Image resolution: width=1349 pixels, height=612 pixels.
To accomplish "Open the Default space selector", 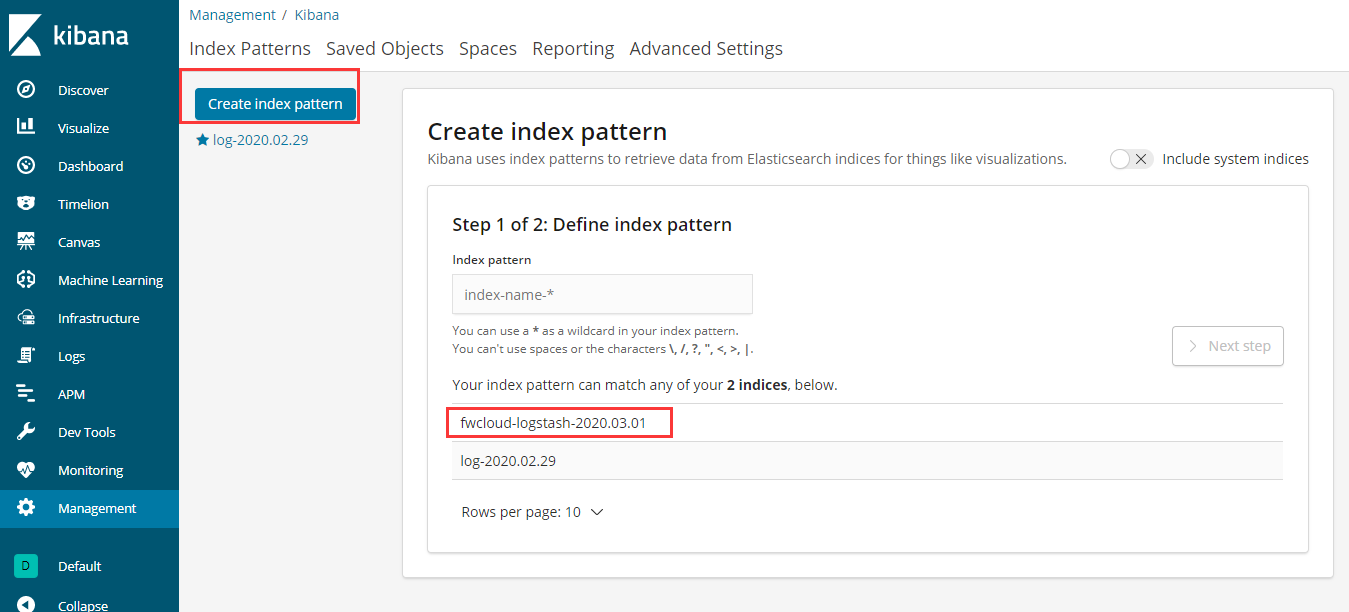I will 26,566.
